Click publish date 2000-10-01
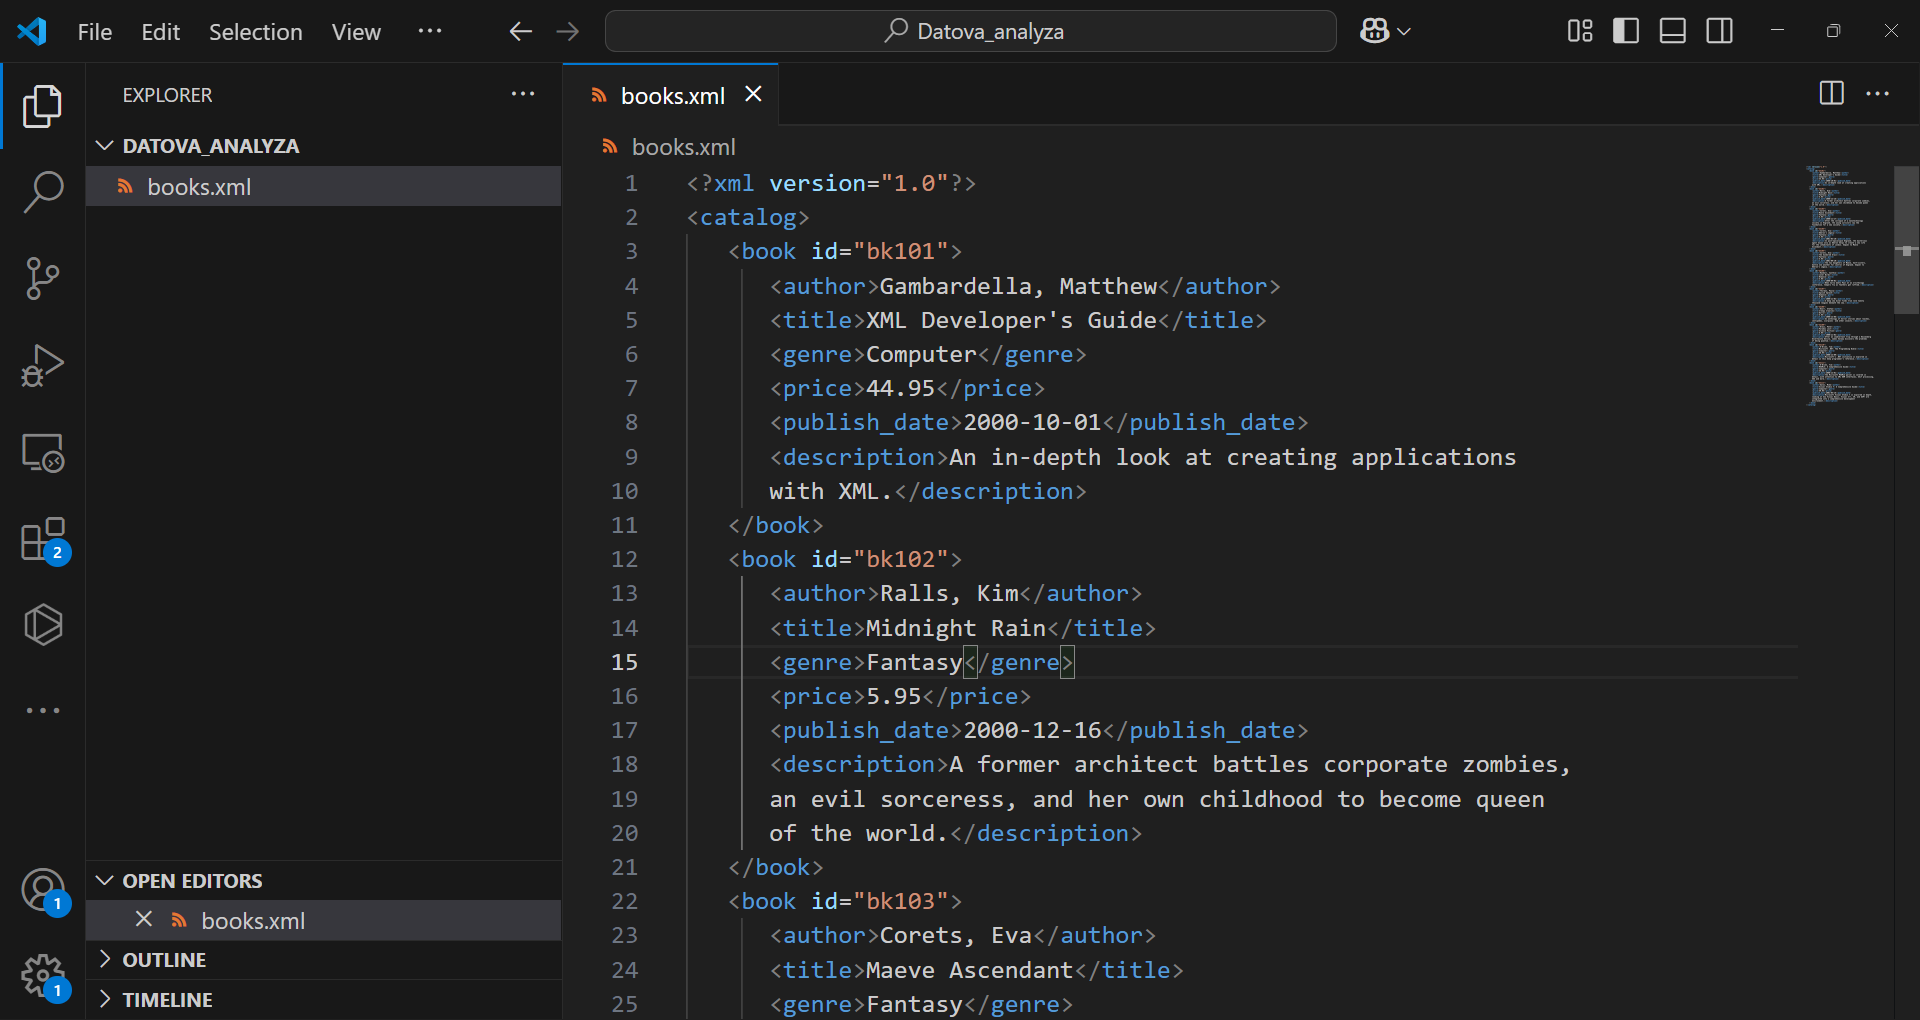 1032,422
